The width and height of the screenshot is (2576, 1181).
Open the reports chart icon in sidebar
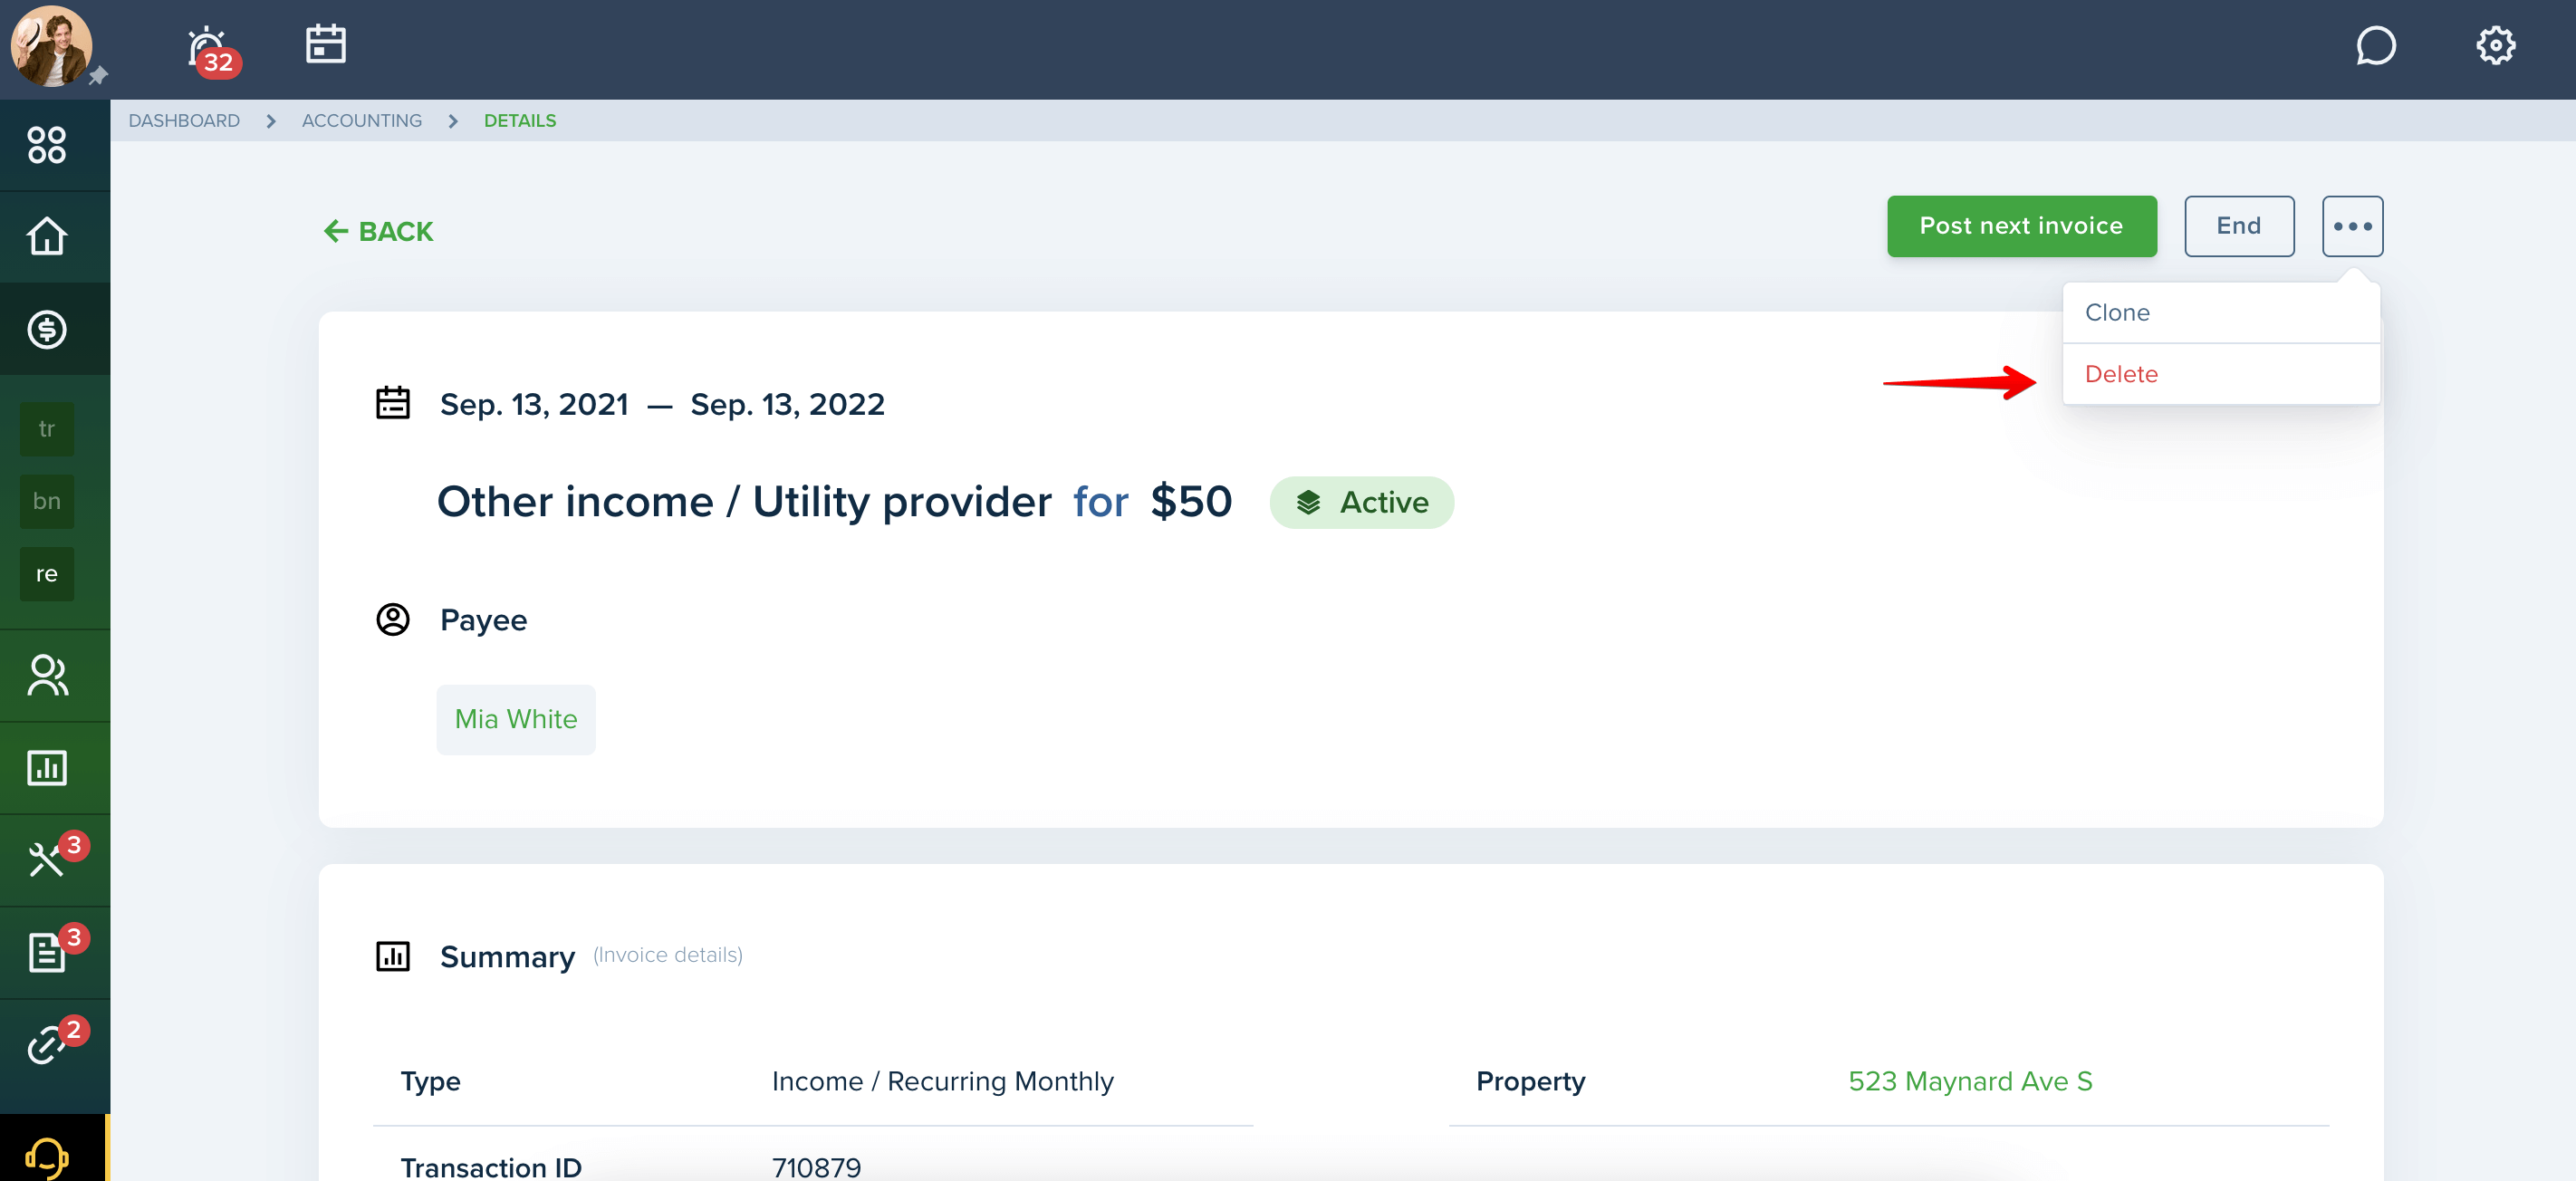(x=47, y=768)
